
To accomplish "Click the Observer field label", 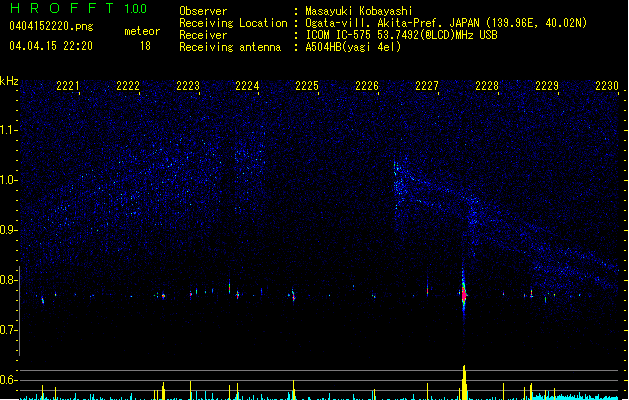I will tap(203, 11).
